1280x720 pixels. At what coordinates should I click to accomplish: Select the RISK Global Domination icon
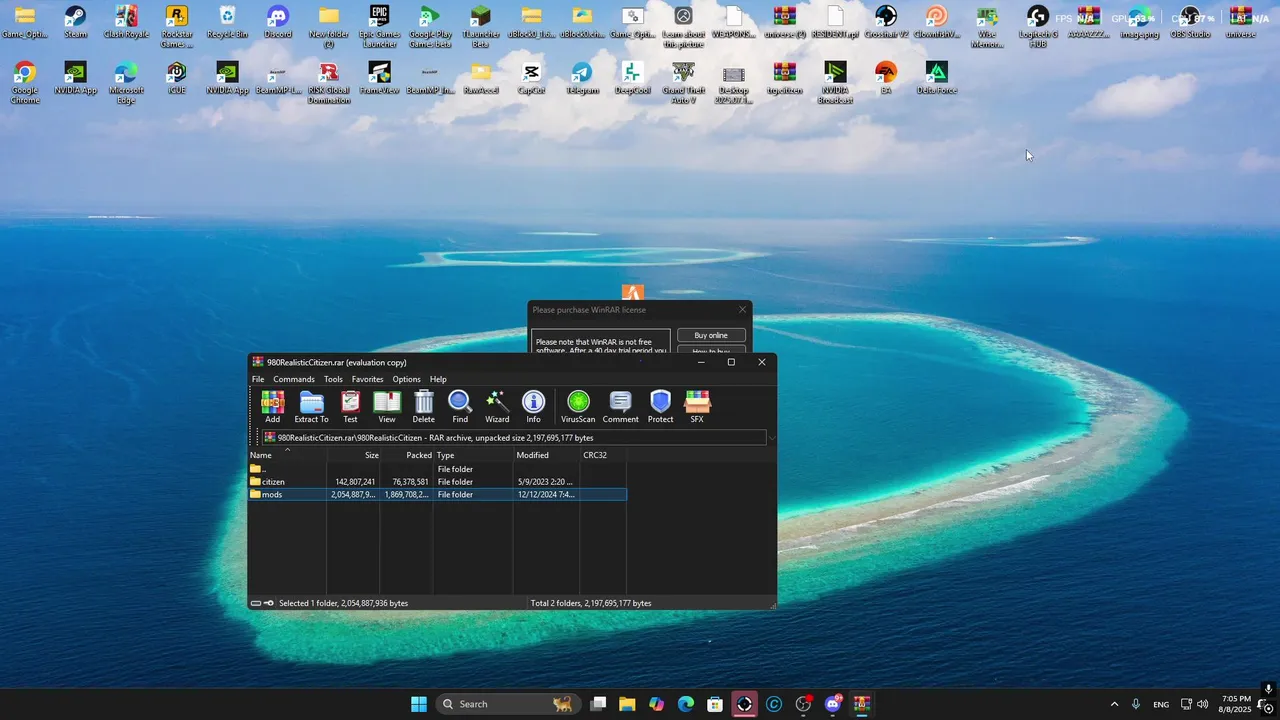329,83
